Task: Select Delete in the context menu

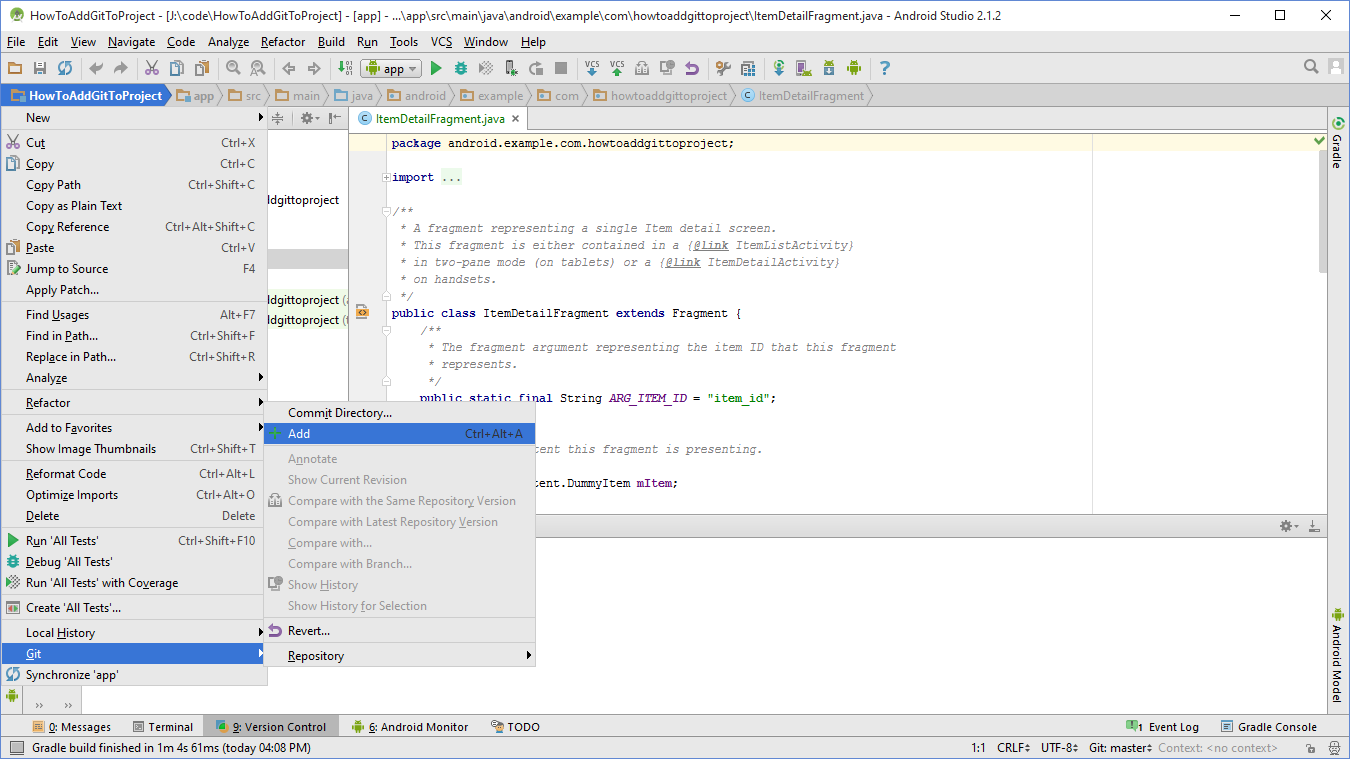Action: click(x=134, y=516)
